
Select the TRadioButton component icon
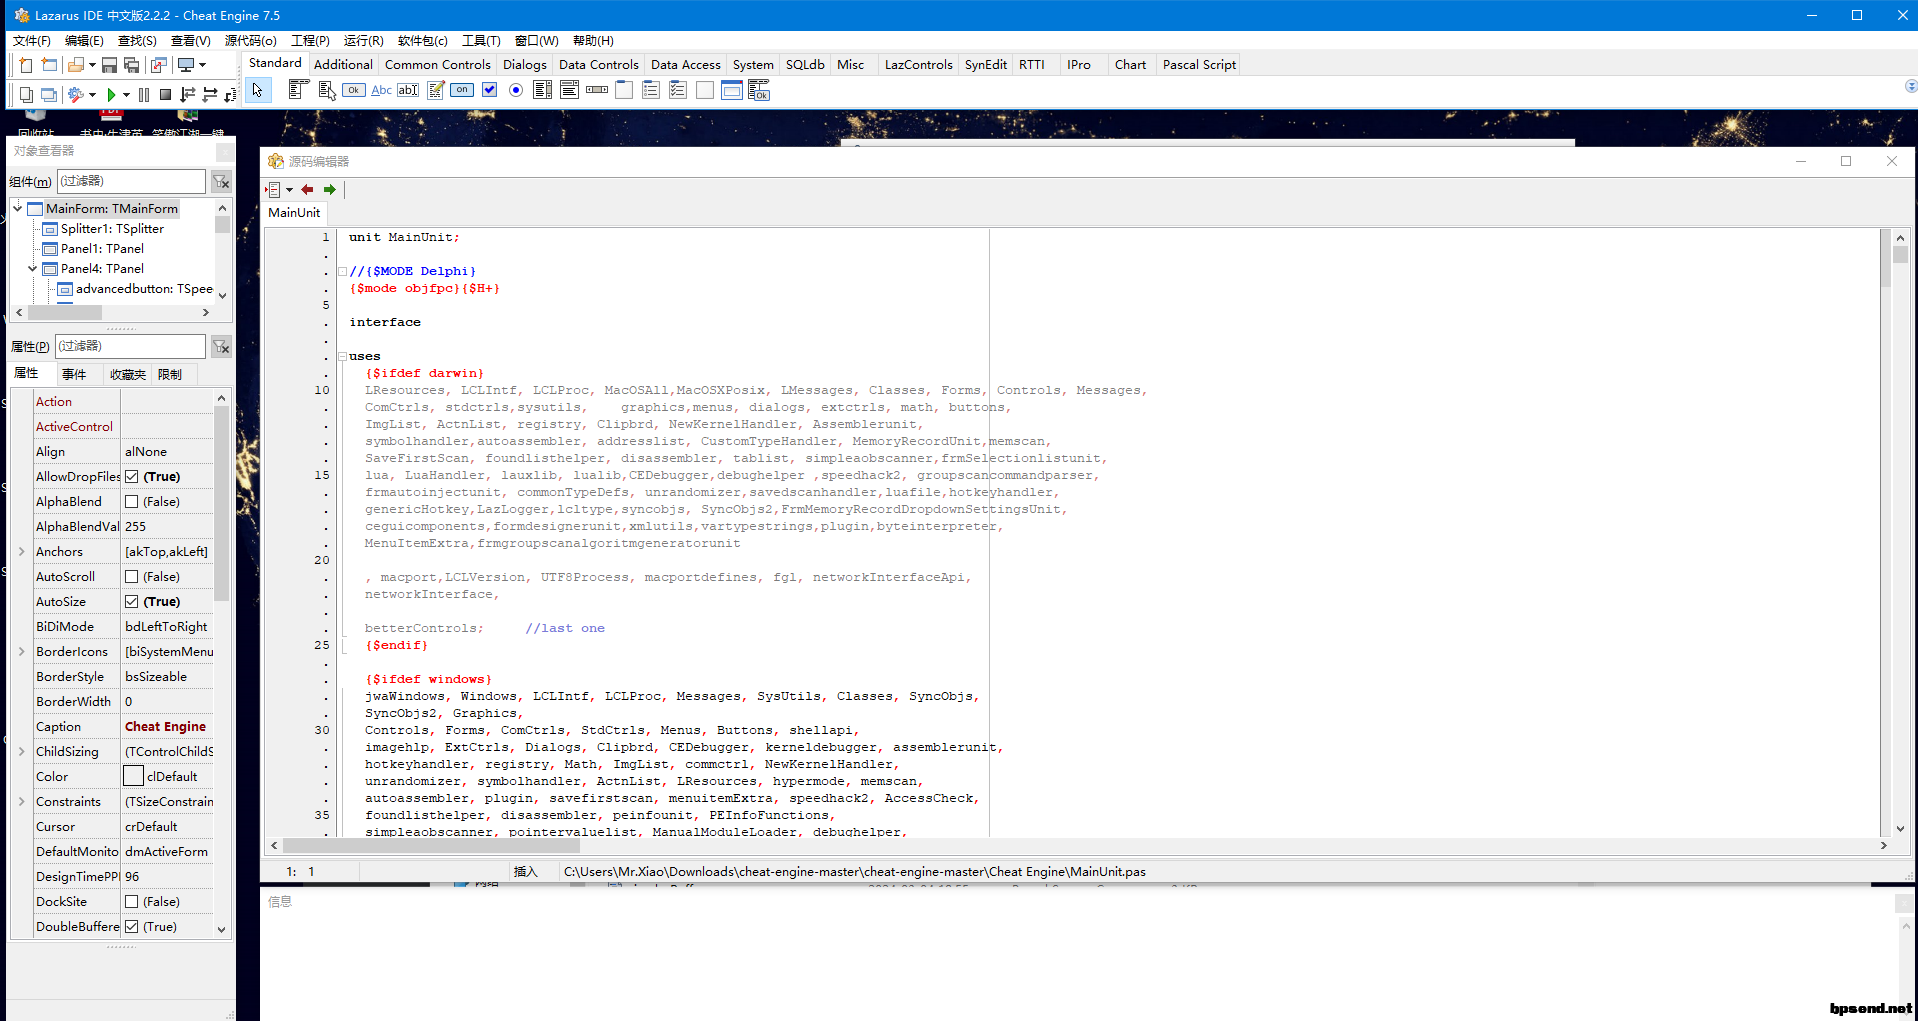pyautogui.click(x=516, y=90)
